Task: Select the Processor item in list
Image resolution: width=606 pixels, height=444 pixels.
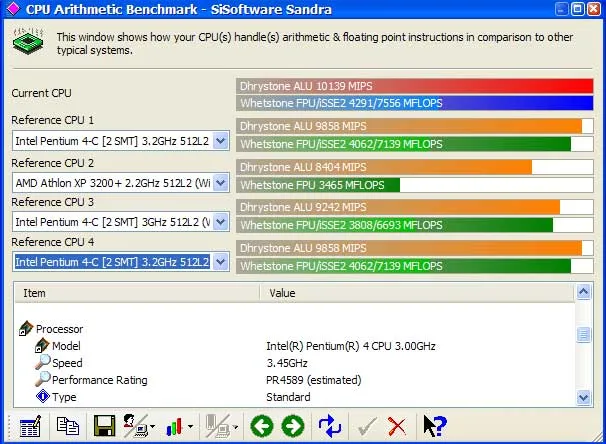Action: 59,329
